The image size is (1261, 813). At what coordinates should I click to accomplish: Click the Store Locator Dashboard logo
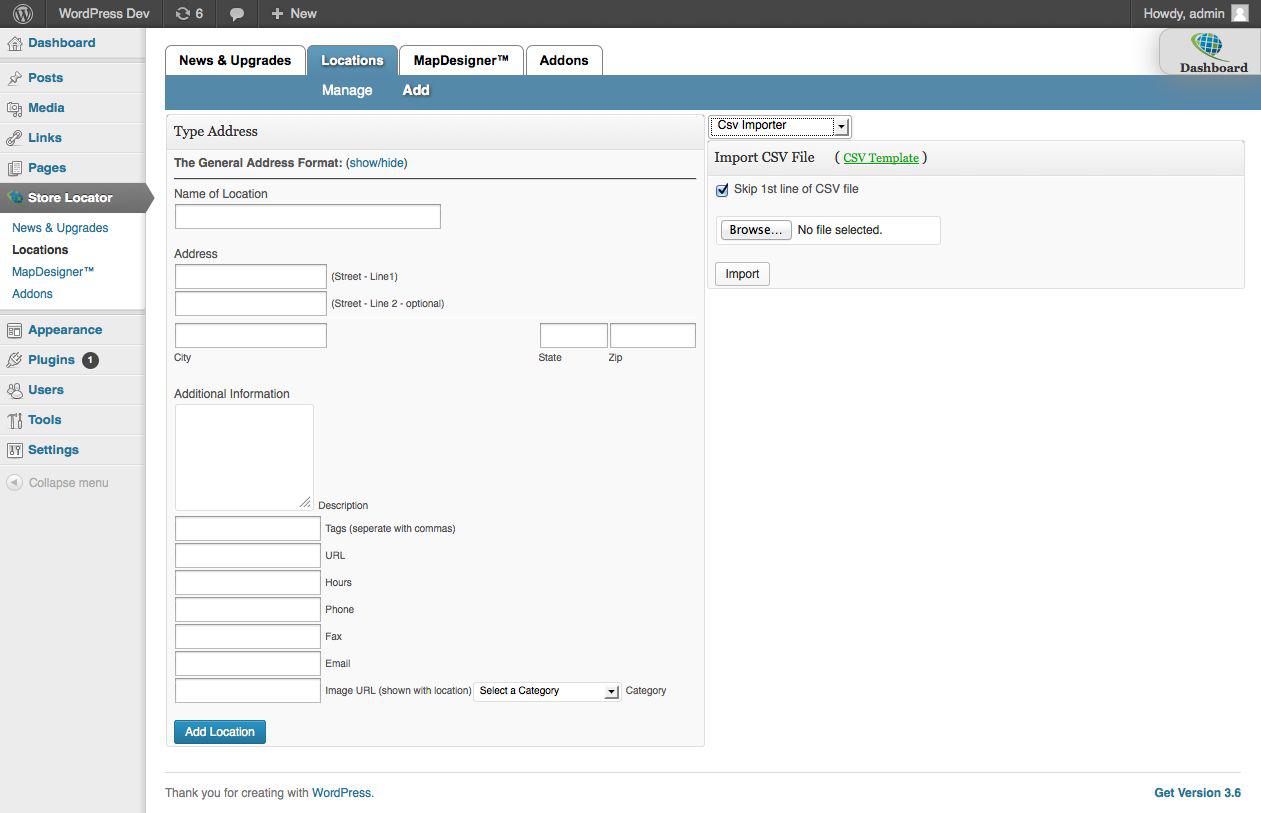[x=1210, y=52]
